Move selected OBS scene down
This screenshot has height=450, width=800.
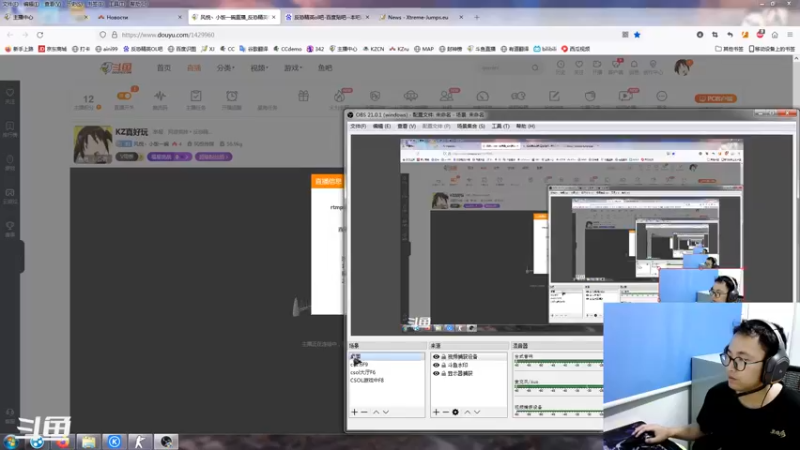click(386, 412)
